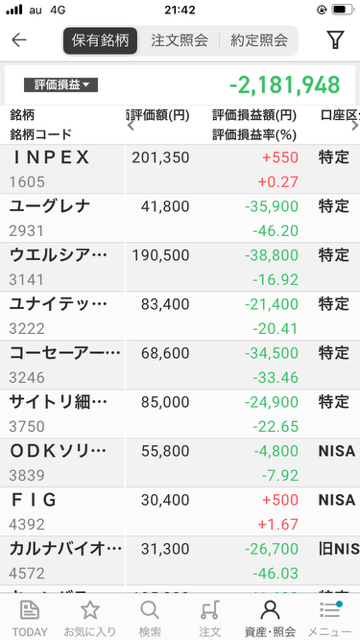Viewport: 360px width, 640px height.
Task: Open the INPEX 1605 holding row
Action: pos(180,169)
